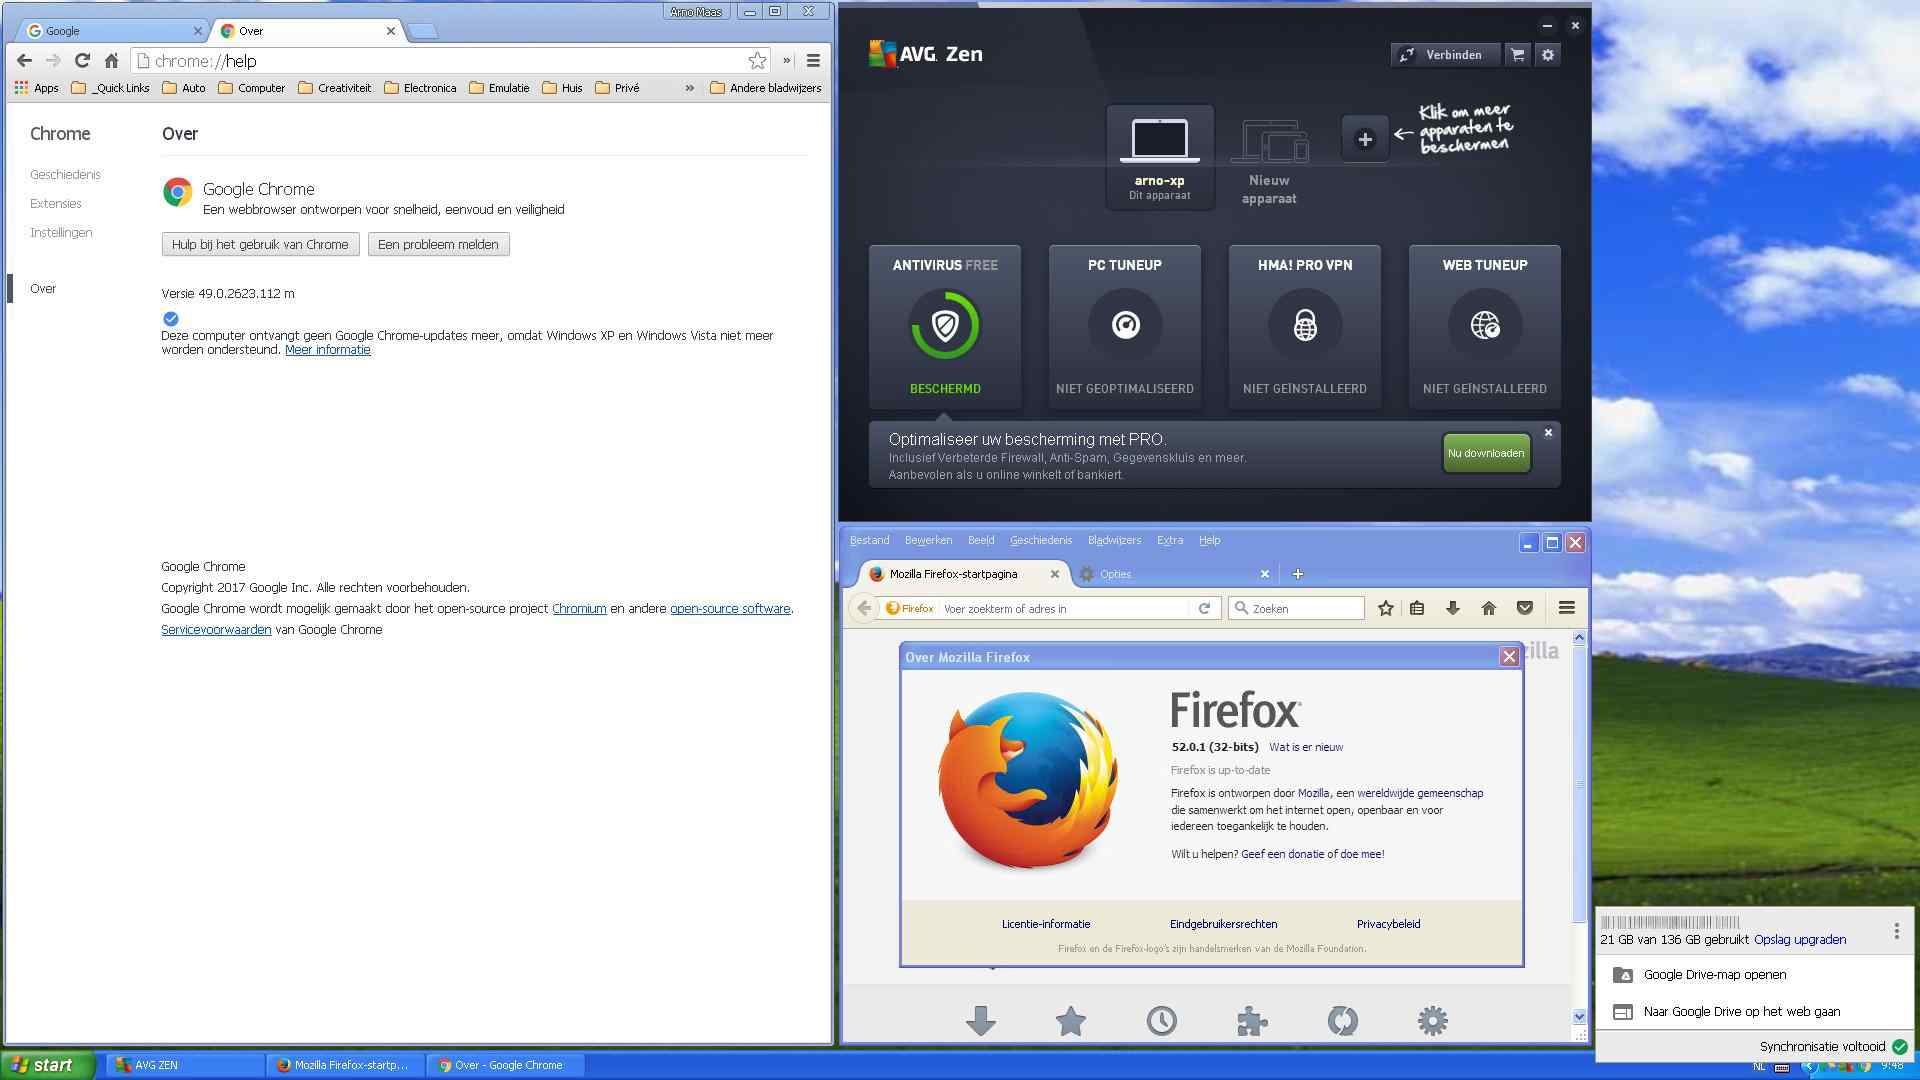Viewport: 1920px width, 1080px height.
Task: Expand hidden bookmarks overflow chevron
Action: click(x=689, y=88)
